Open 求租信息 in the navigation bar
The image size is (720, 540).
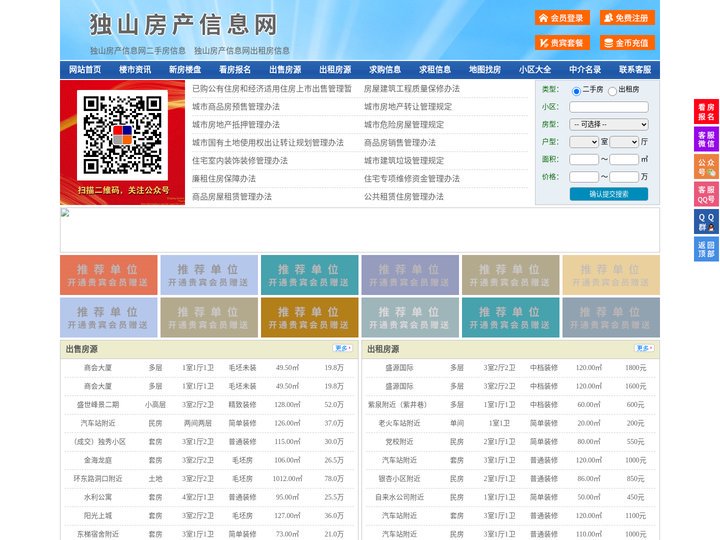click(435, 70)
